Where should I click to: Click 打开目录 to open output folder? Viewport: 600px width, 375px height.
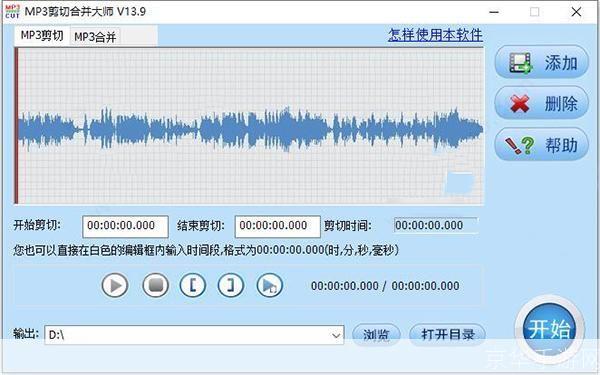coord(447,335)
